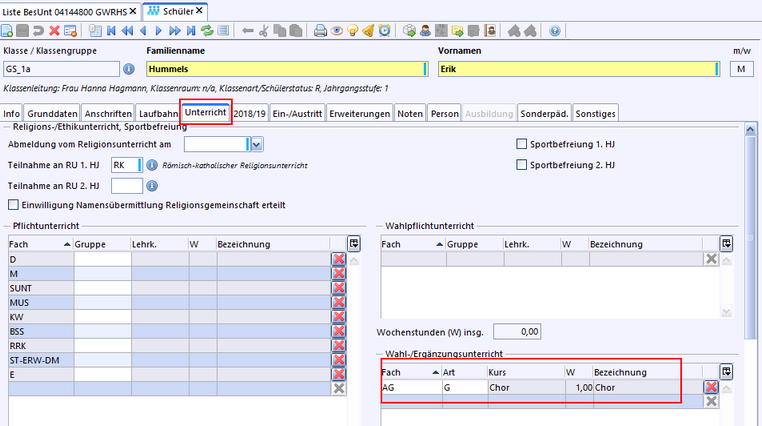Click Teilnahme an RU 1. HJ field RK

click(127, 165)
